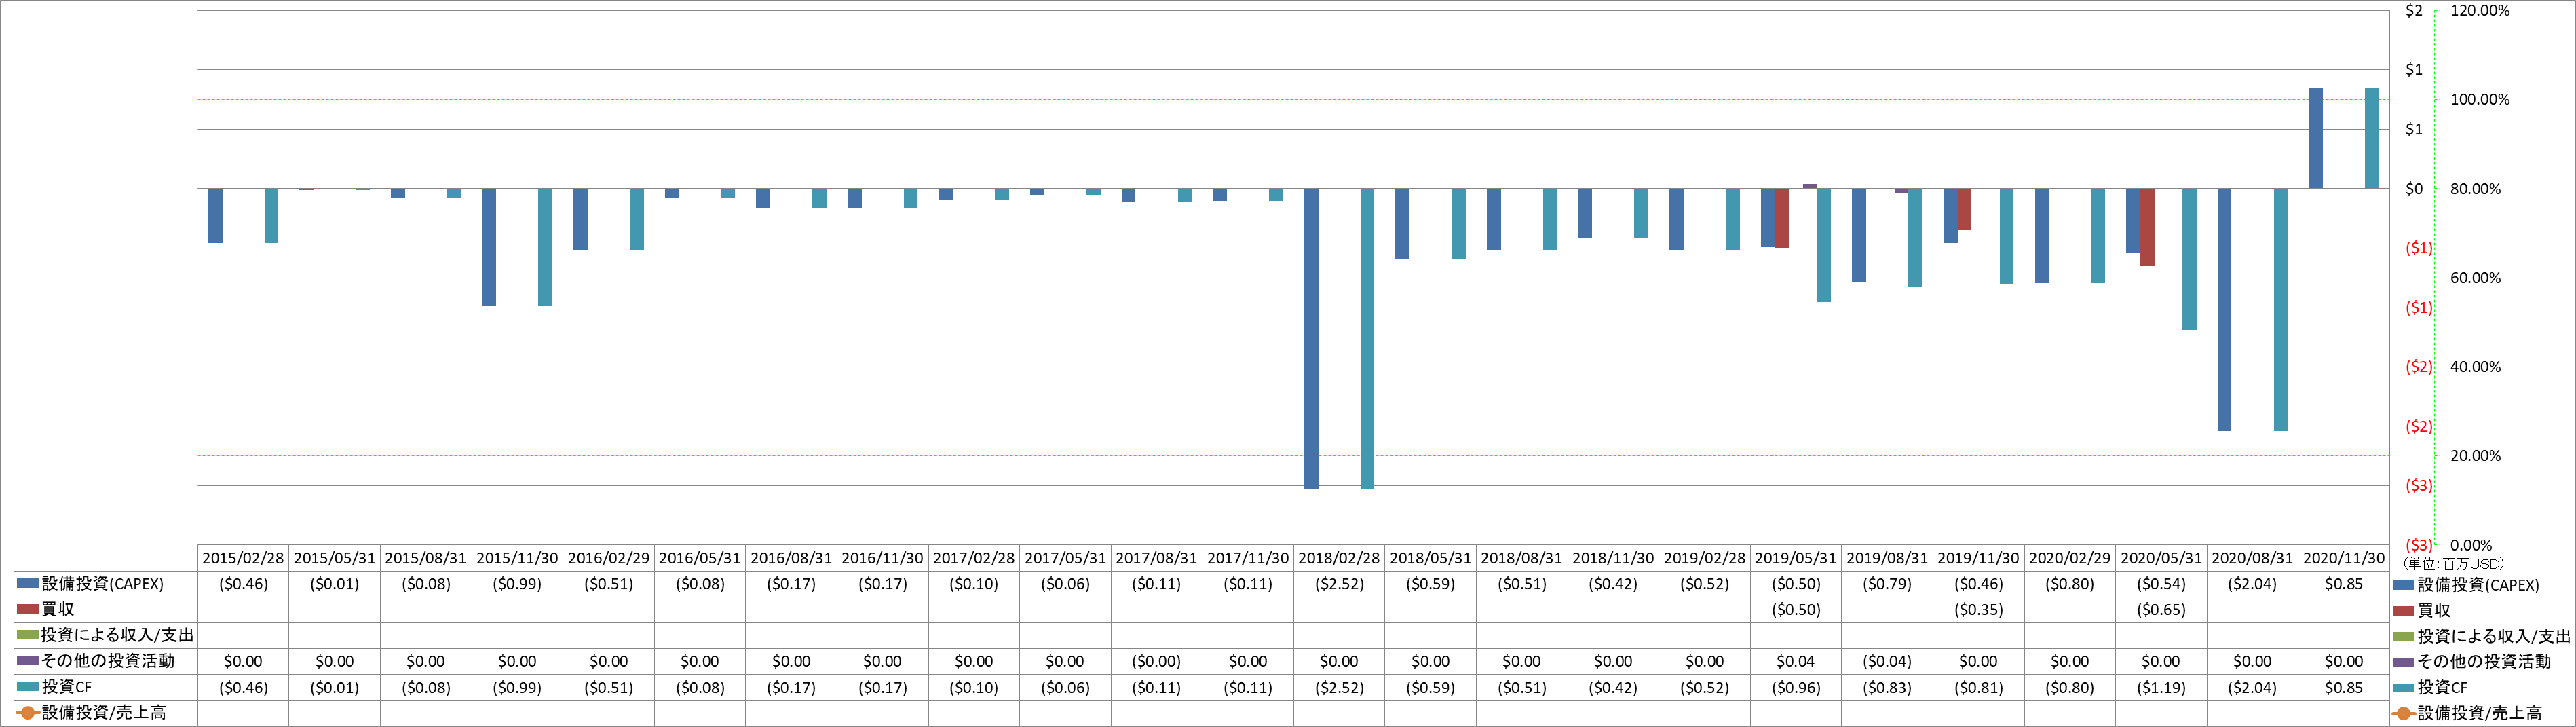Select the 2019/11/30 date header
Screen dimensions: 2576x727
1978,558
